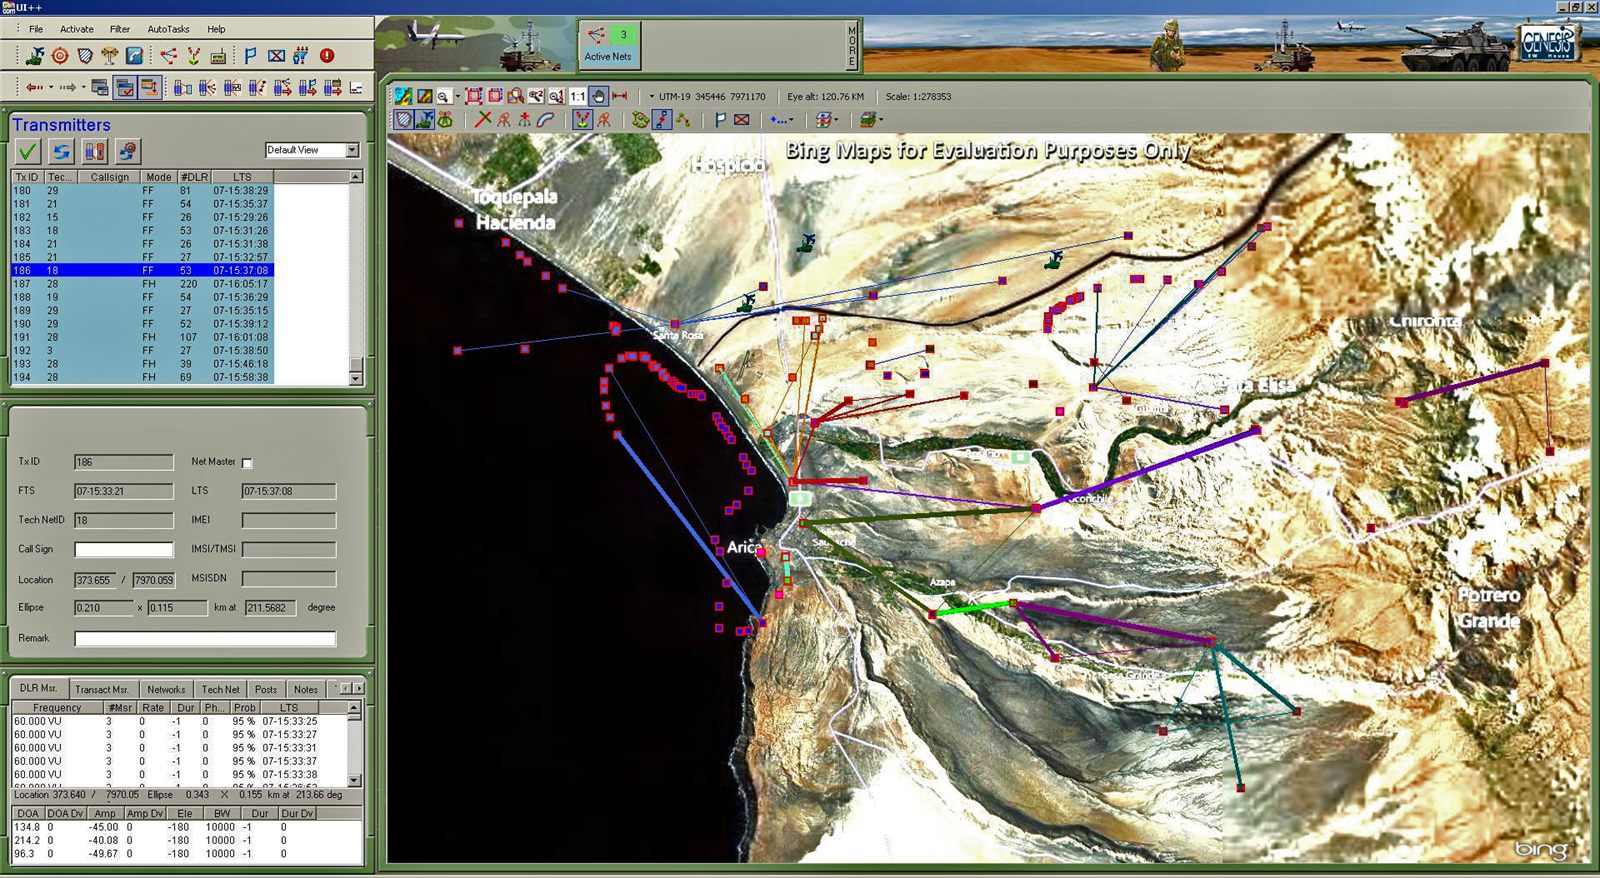The height and width of the screenshot is (878, 1600).
Task: Click the red network nodes icon in main toolbar
Action: click(168, 56)
